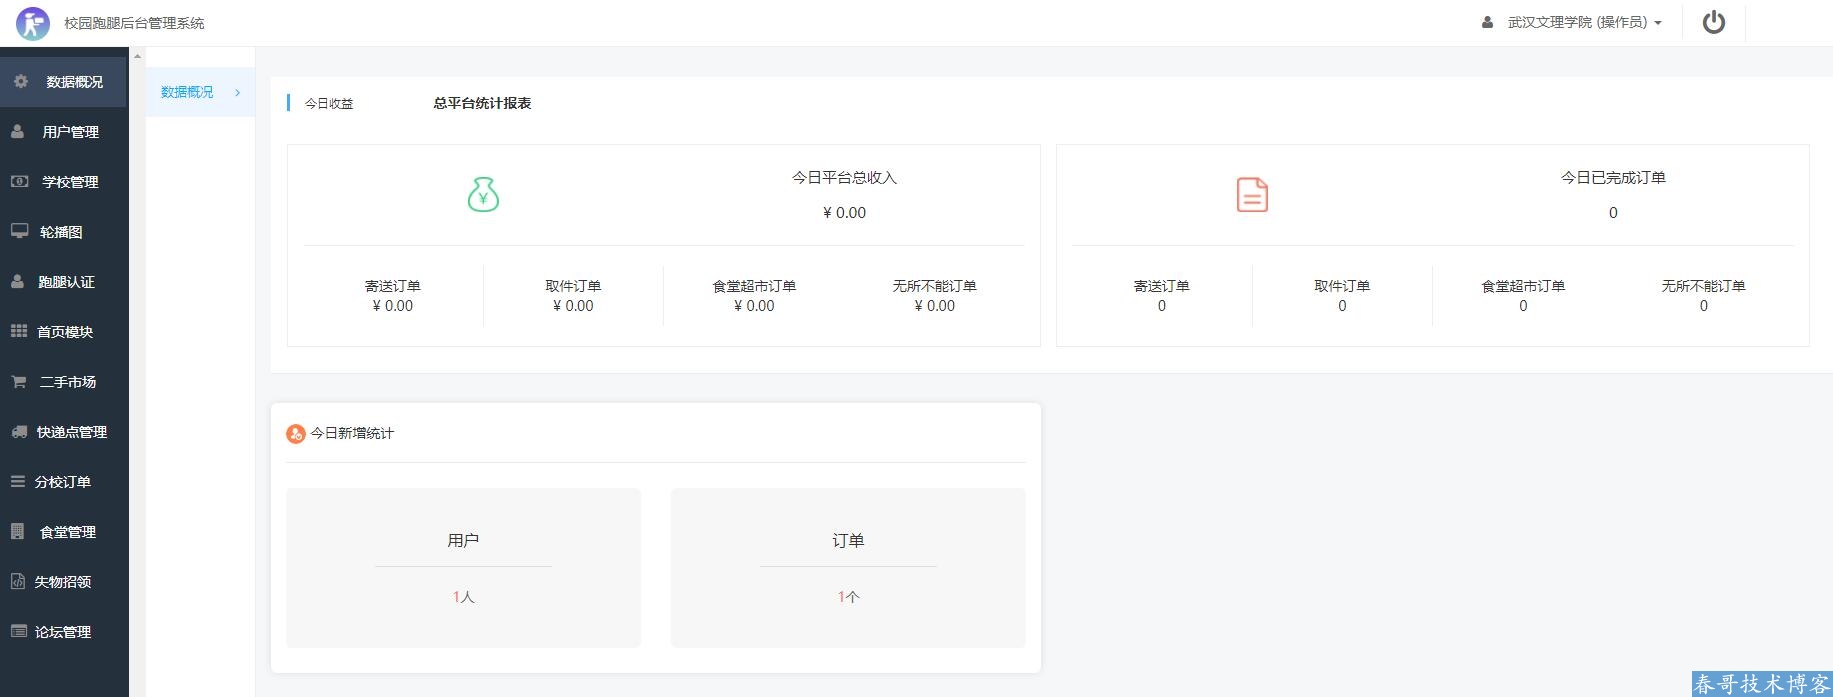Select the 数据概况 submenu entry
Viewport: 1833px width, 697px height.
[x=200, y=92]
